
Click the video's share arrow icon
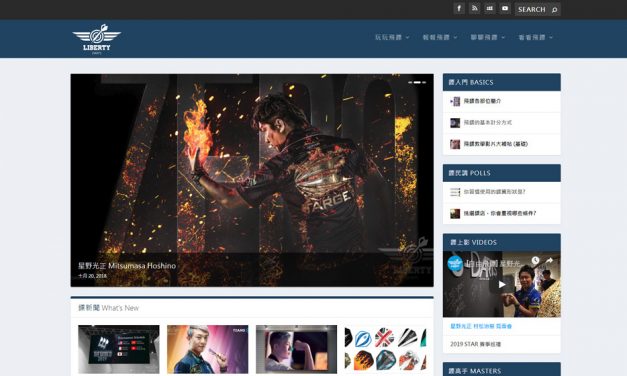pyautogui.click(x=549, y=260)
